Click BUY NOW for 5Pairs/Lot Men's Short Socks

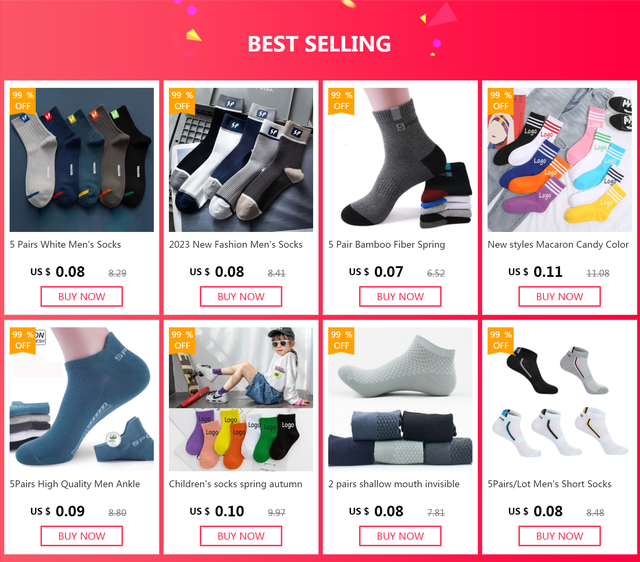[x=560, y=536]
